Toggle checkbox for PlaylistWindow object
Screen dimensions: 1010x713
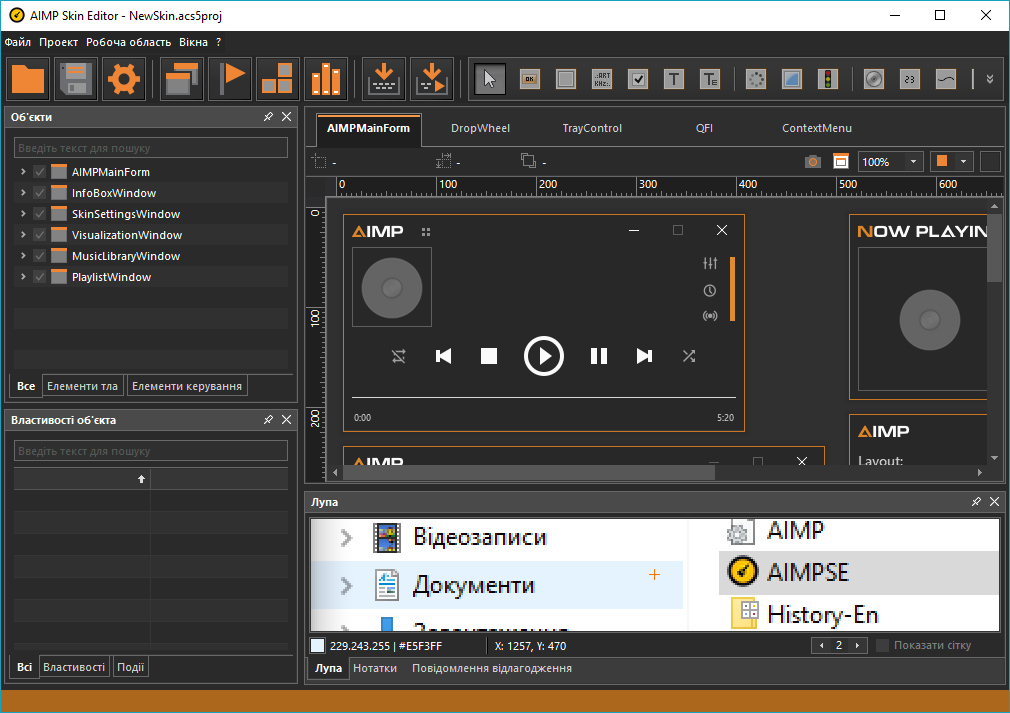tap(40, 277)
